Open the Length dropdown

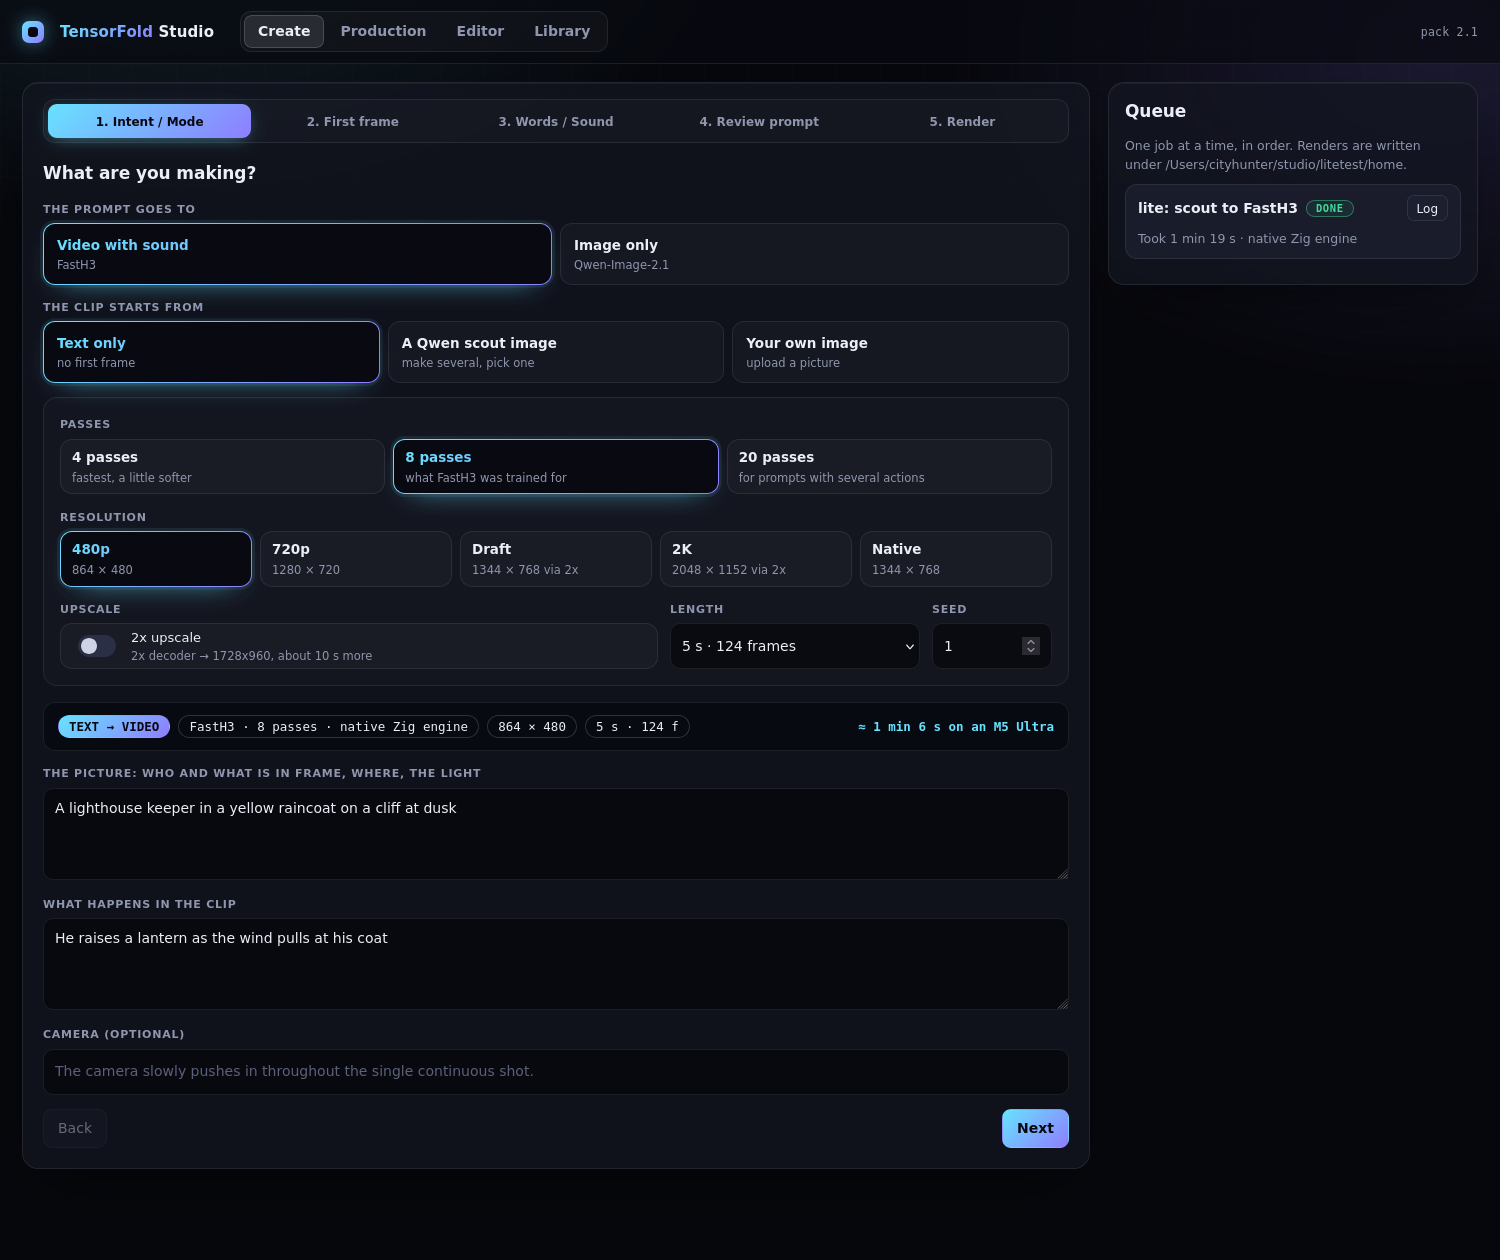(795, 646)
